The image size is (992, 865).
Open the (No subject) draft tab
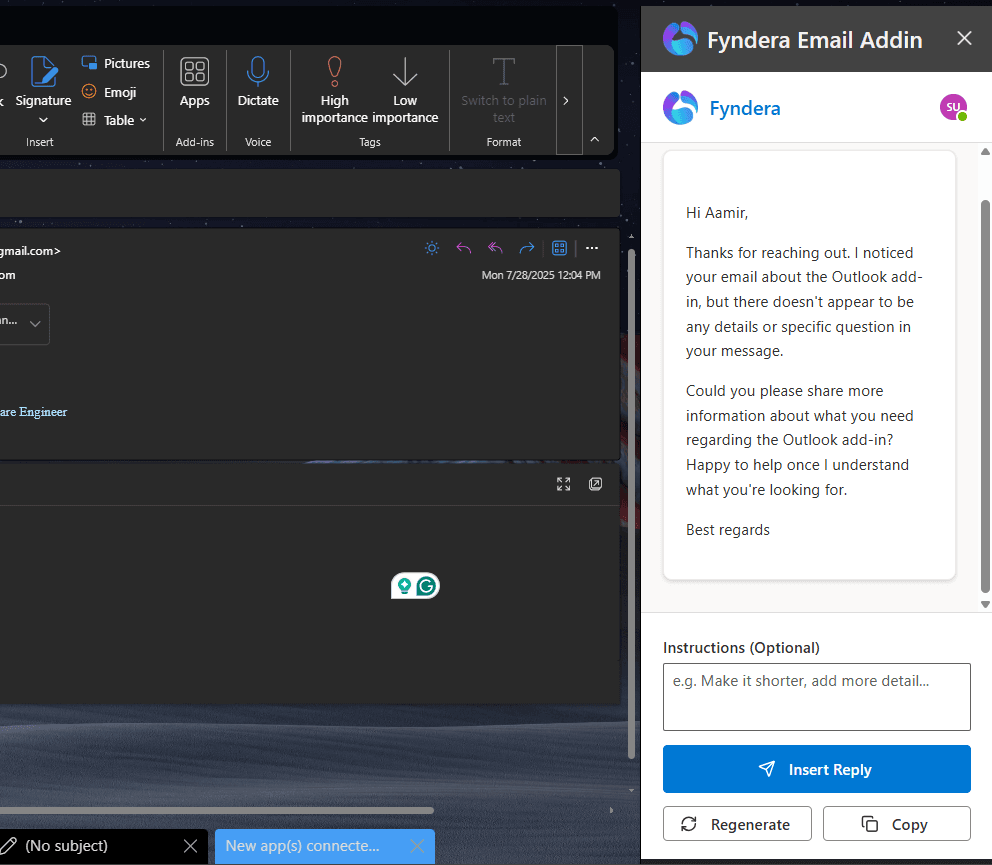pos(66,846)
